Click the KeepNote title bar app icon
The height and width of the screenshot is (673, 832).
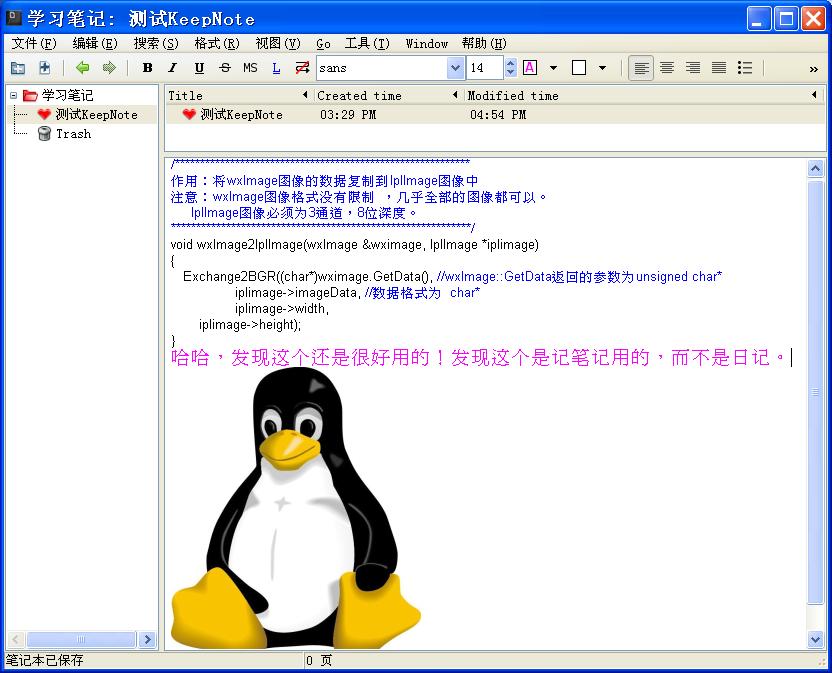14,18
